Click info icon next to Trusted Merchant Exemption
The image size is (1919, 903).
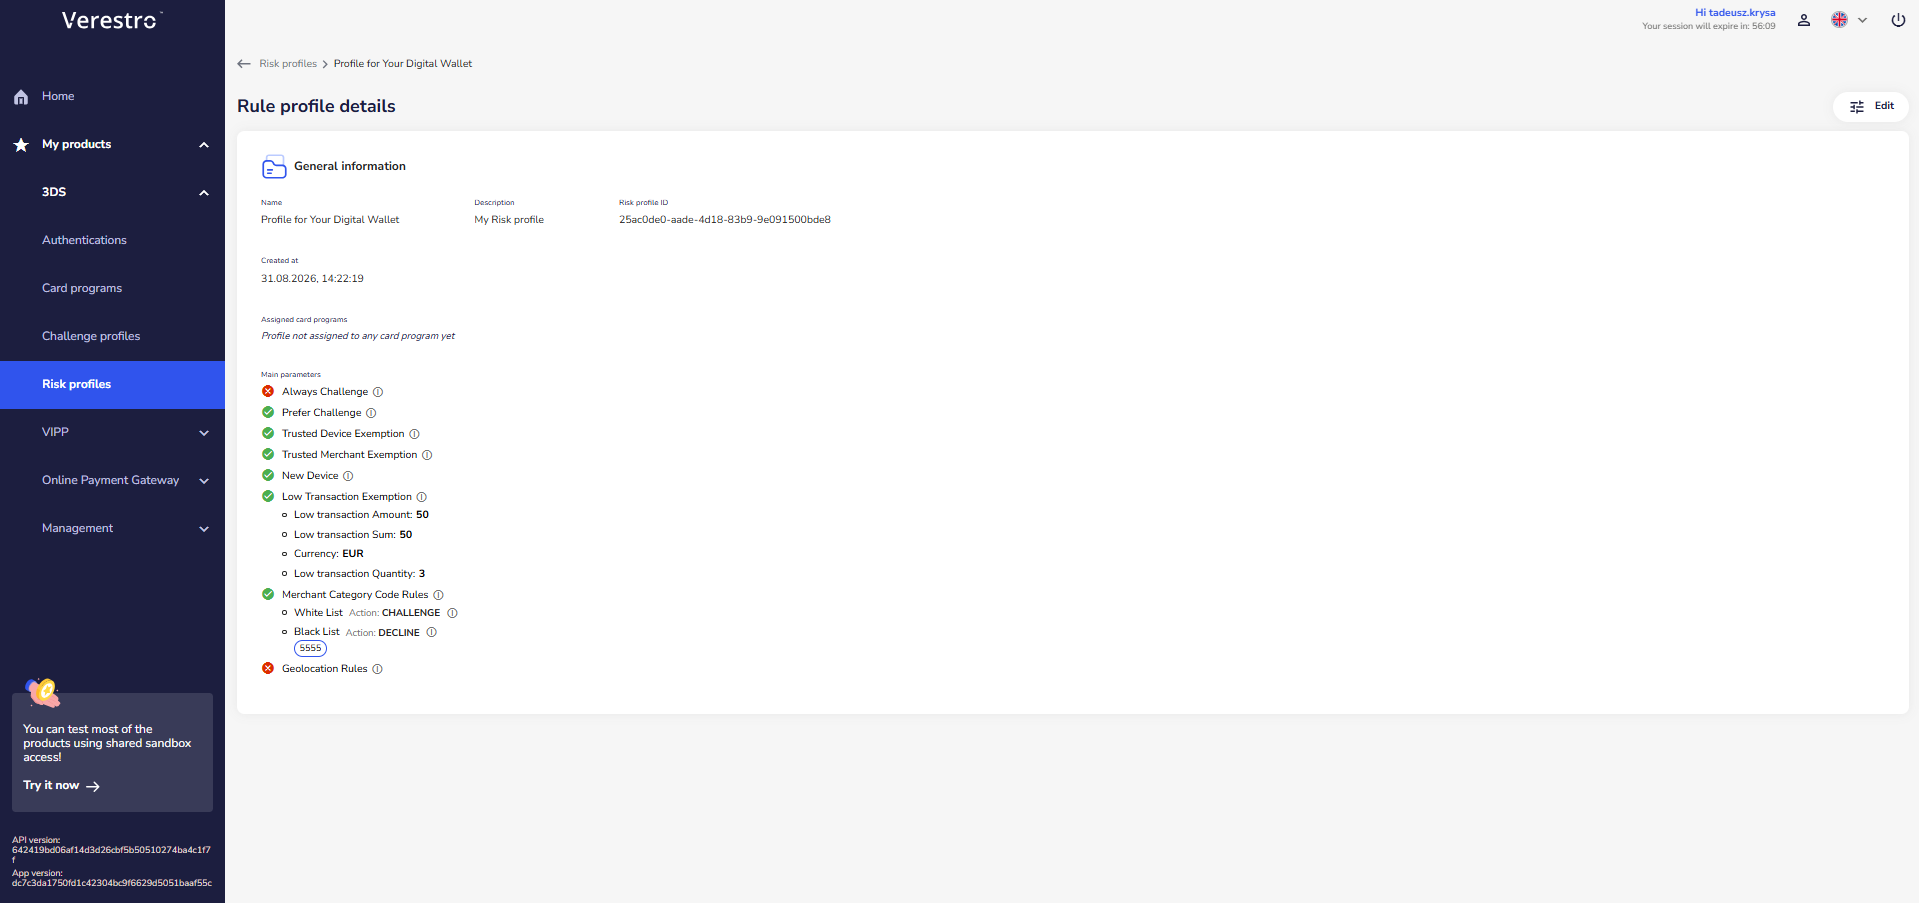[427, 455]
